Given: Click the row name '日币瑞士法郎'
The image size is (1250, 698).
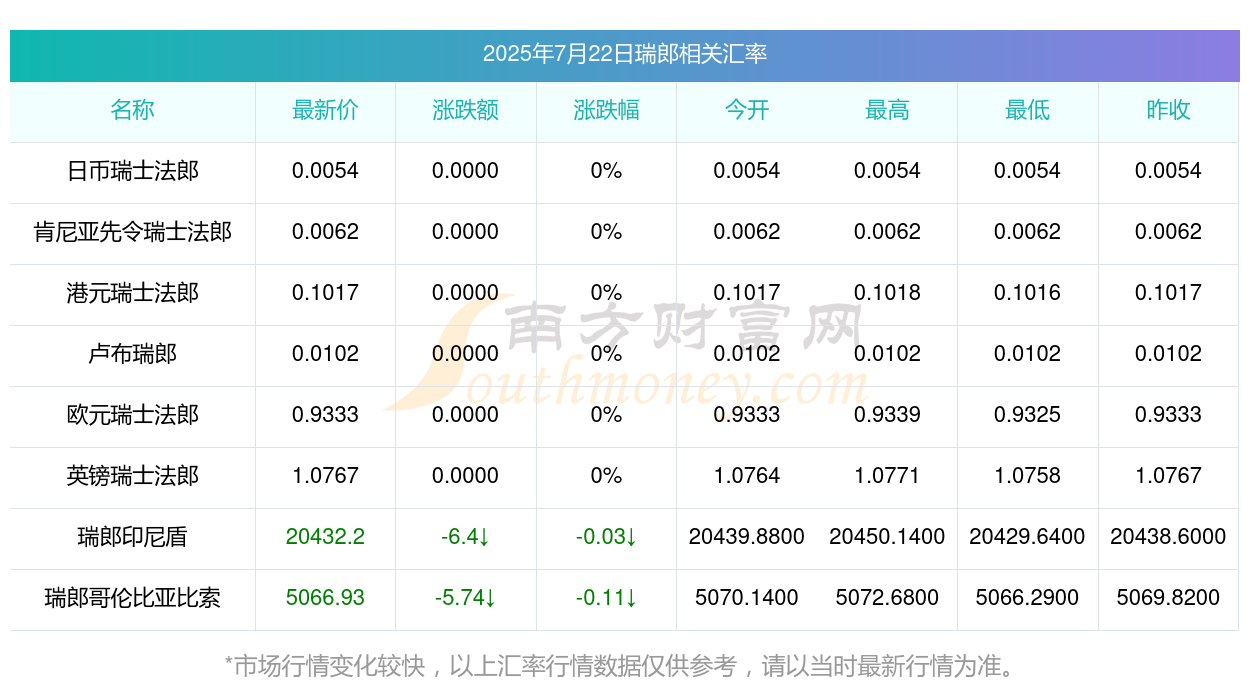Looking at the screenshot, I should [x=133, y=171].
